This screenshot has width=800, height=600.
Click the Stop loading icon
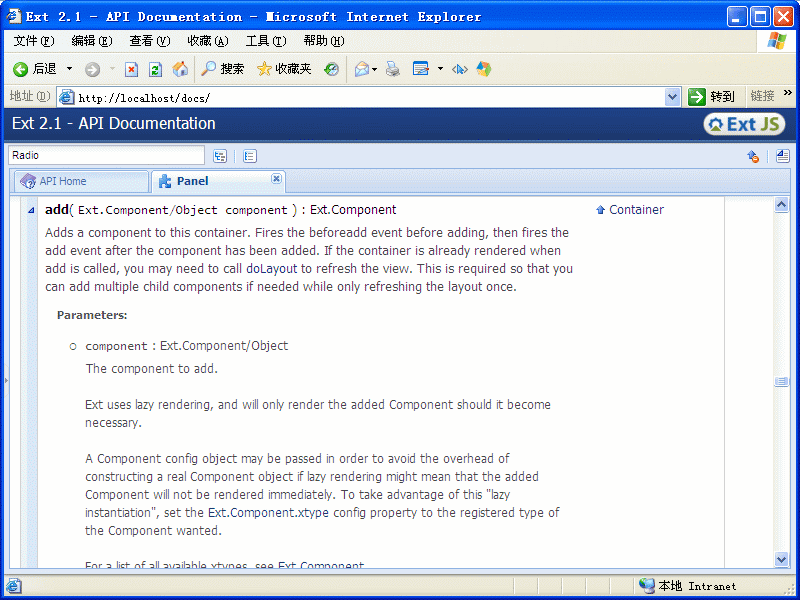(x=132, y=69)
